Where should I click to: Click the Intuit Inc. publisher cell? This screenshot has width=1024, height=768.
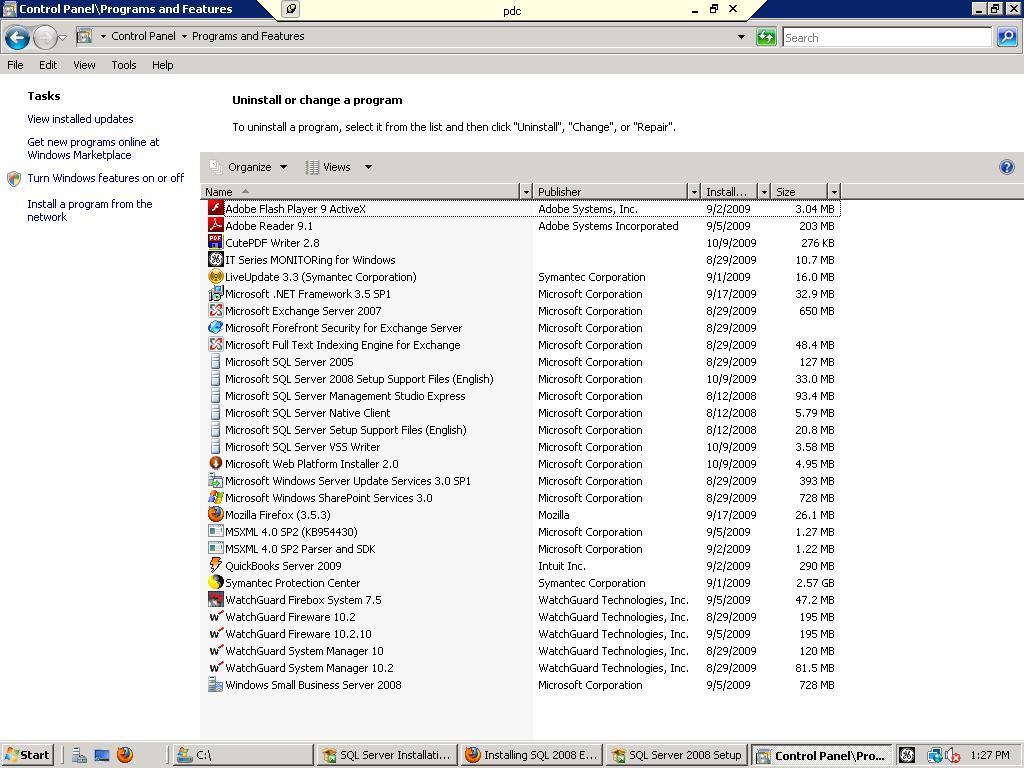[562, 566]
